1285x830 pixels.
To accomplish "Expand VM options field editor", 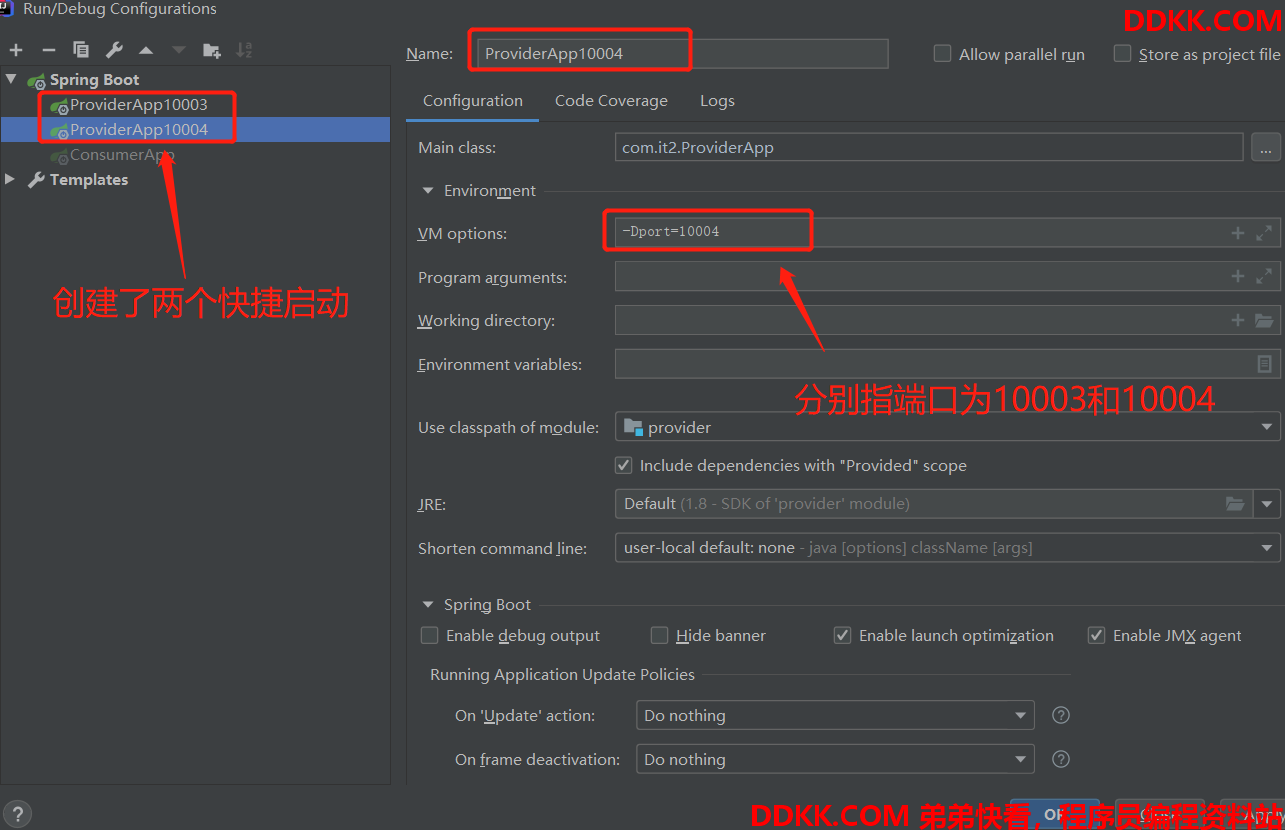I will [x=1264, y=233].
